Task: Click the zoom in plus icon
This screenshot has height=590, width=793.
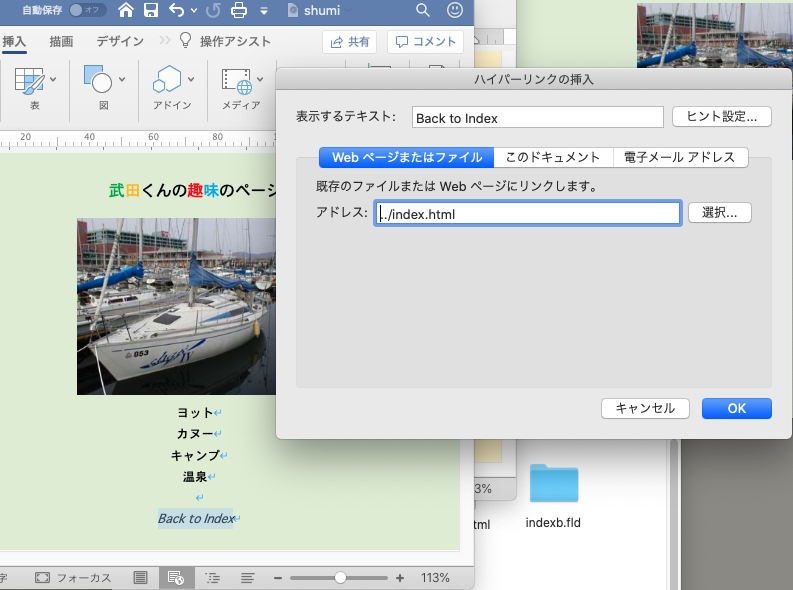Action: tap(400, 577)
